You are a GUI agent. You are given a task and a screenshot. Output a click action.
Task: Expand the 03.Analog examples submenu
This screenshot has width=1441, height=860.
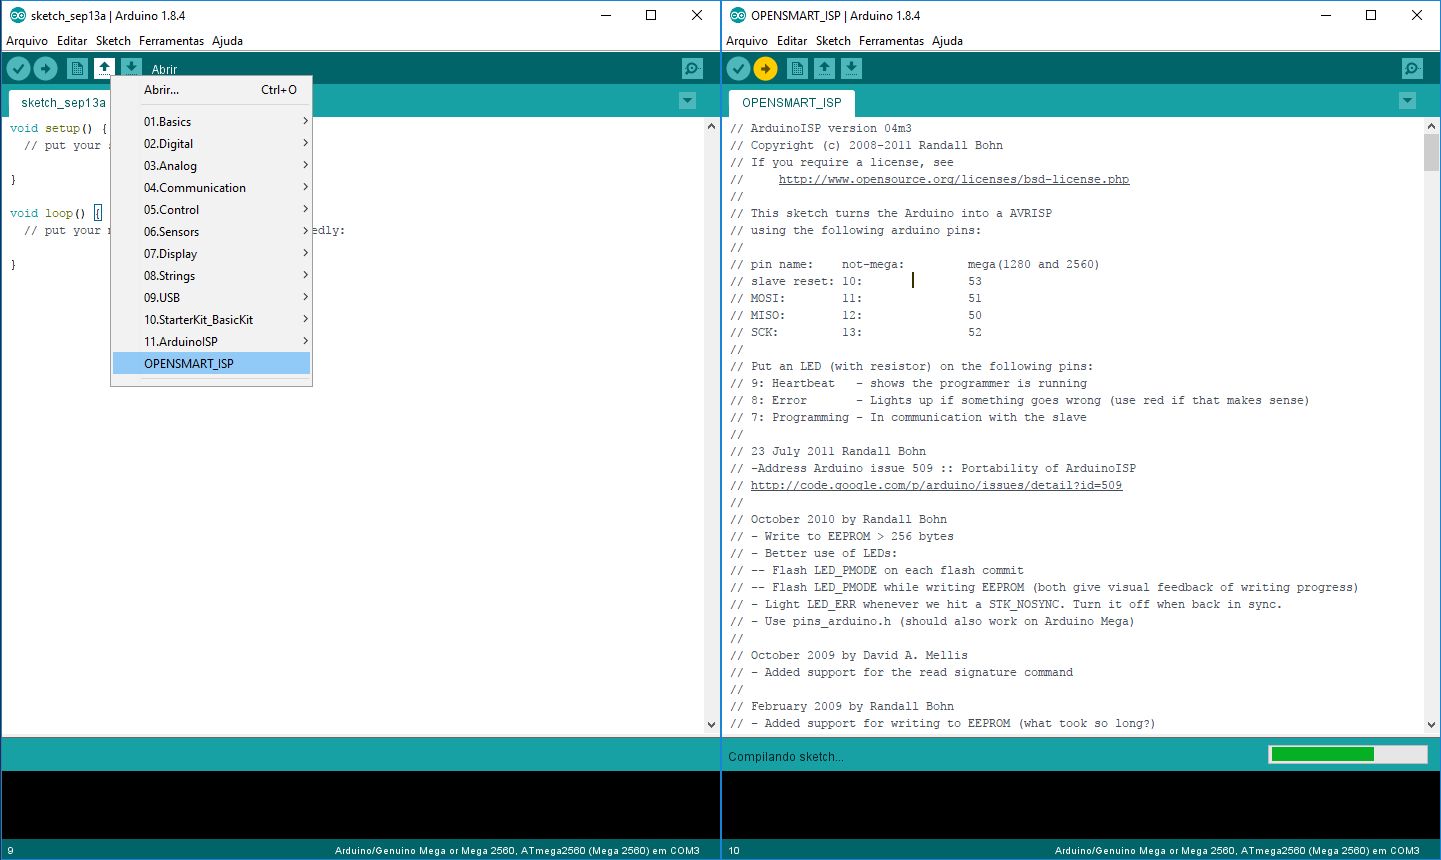click(x=211, y=166)
